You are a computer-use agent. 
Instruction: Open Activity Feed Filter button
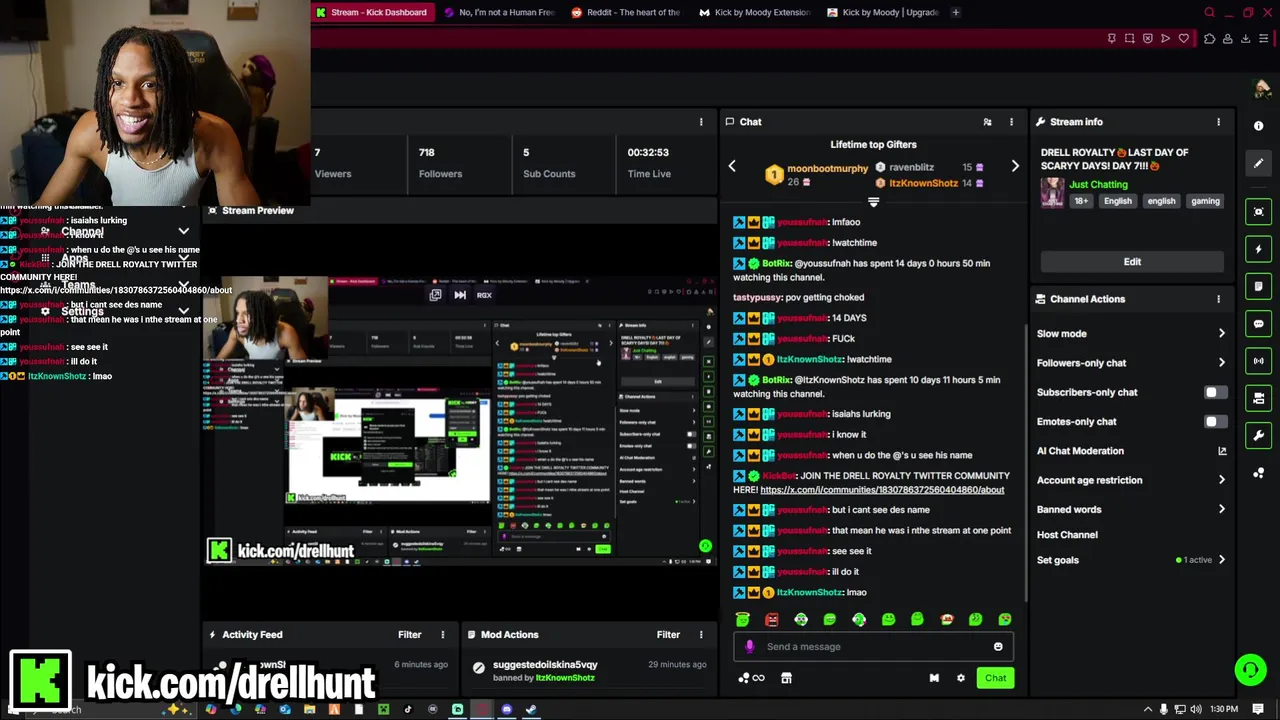[410, 634]
